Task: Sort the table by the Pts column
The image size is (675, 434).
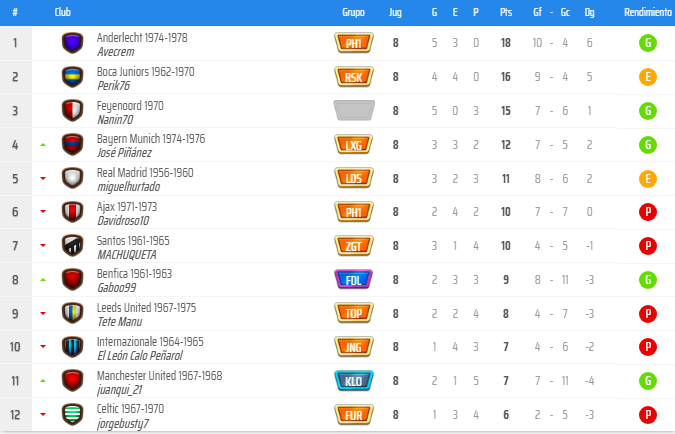Action: (506, 12)
